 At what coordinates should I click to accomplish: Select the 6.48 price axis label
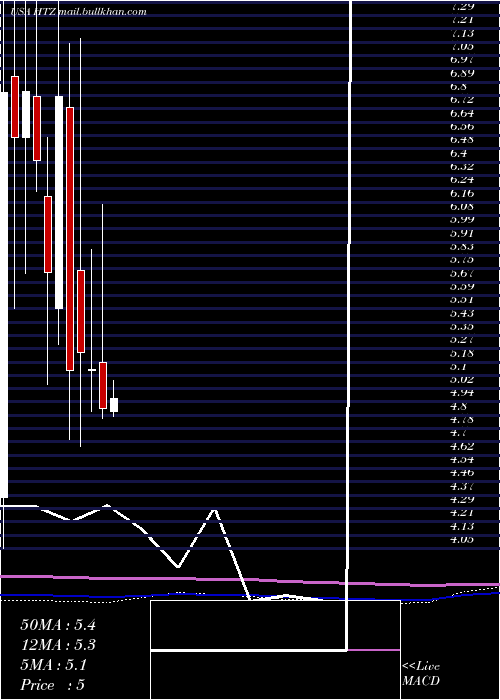tap(462, 139)
